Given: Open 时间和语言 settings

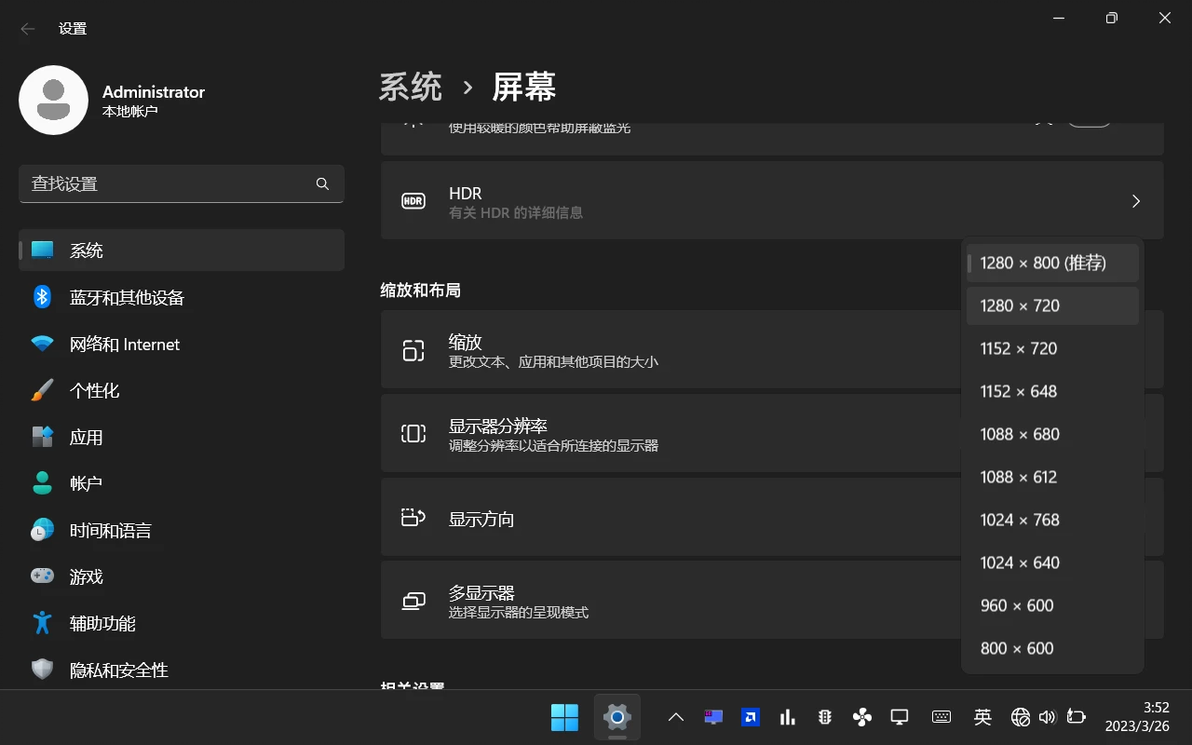Looking at the screenshot, I should click(x=181, y=530).
